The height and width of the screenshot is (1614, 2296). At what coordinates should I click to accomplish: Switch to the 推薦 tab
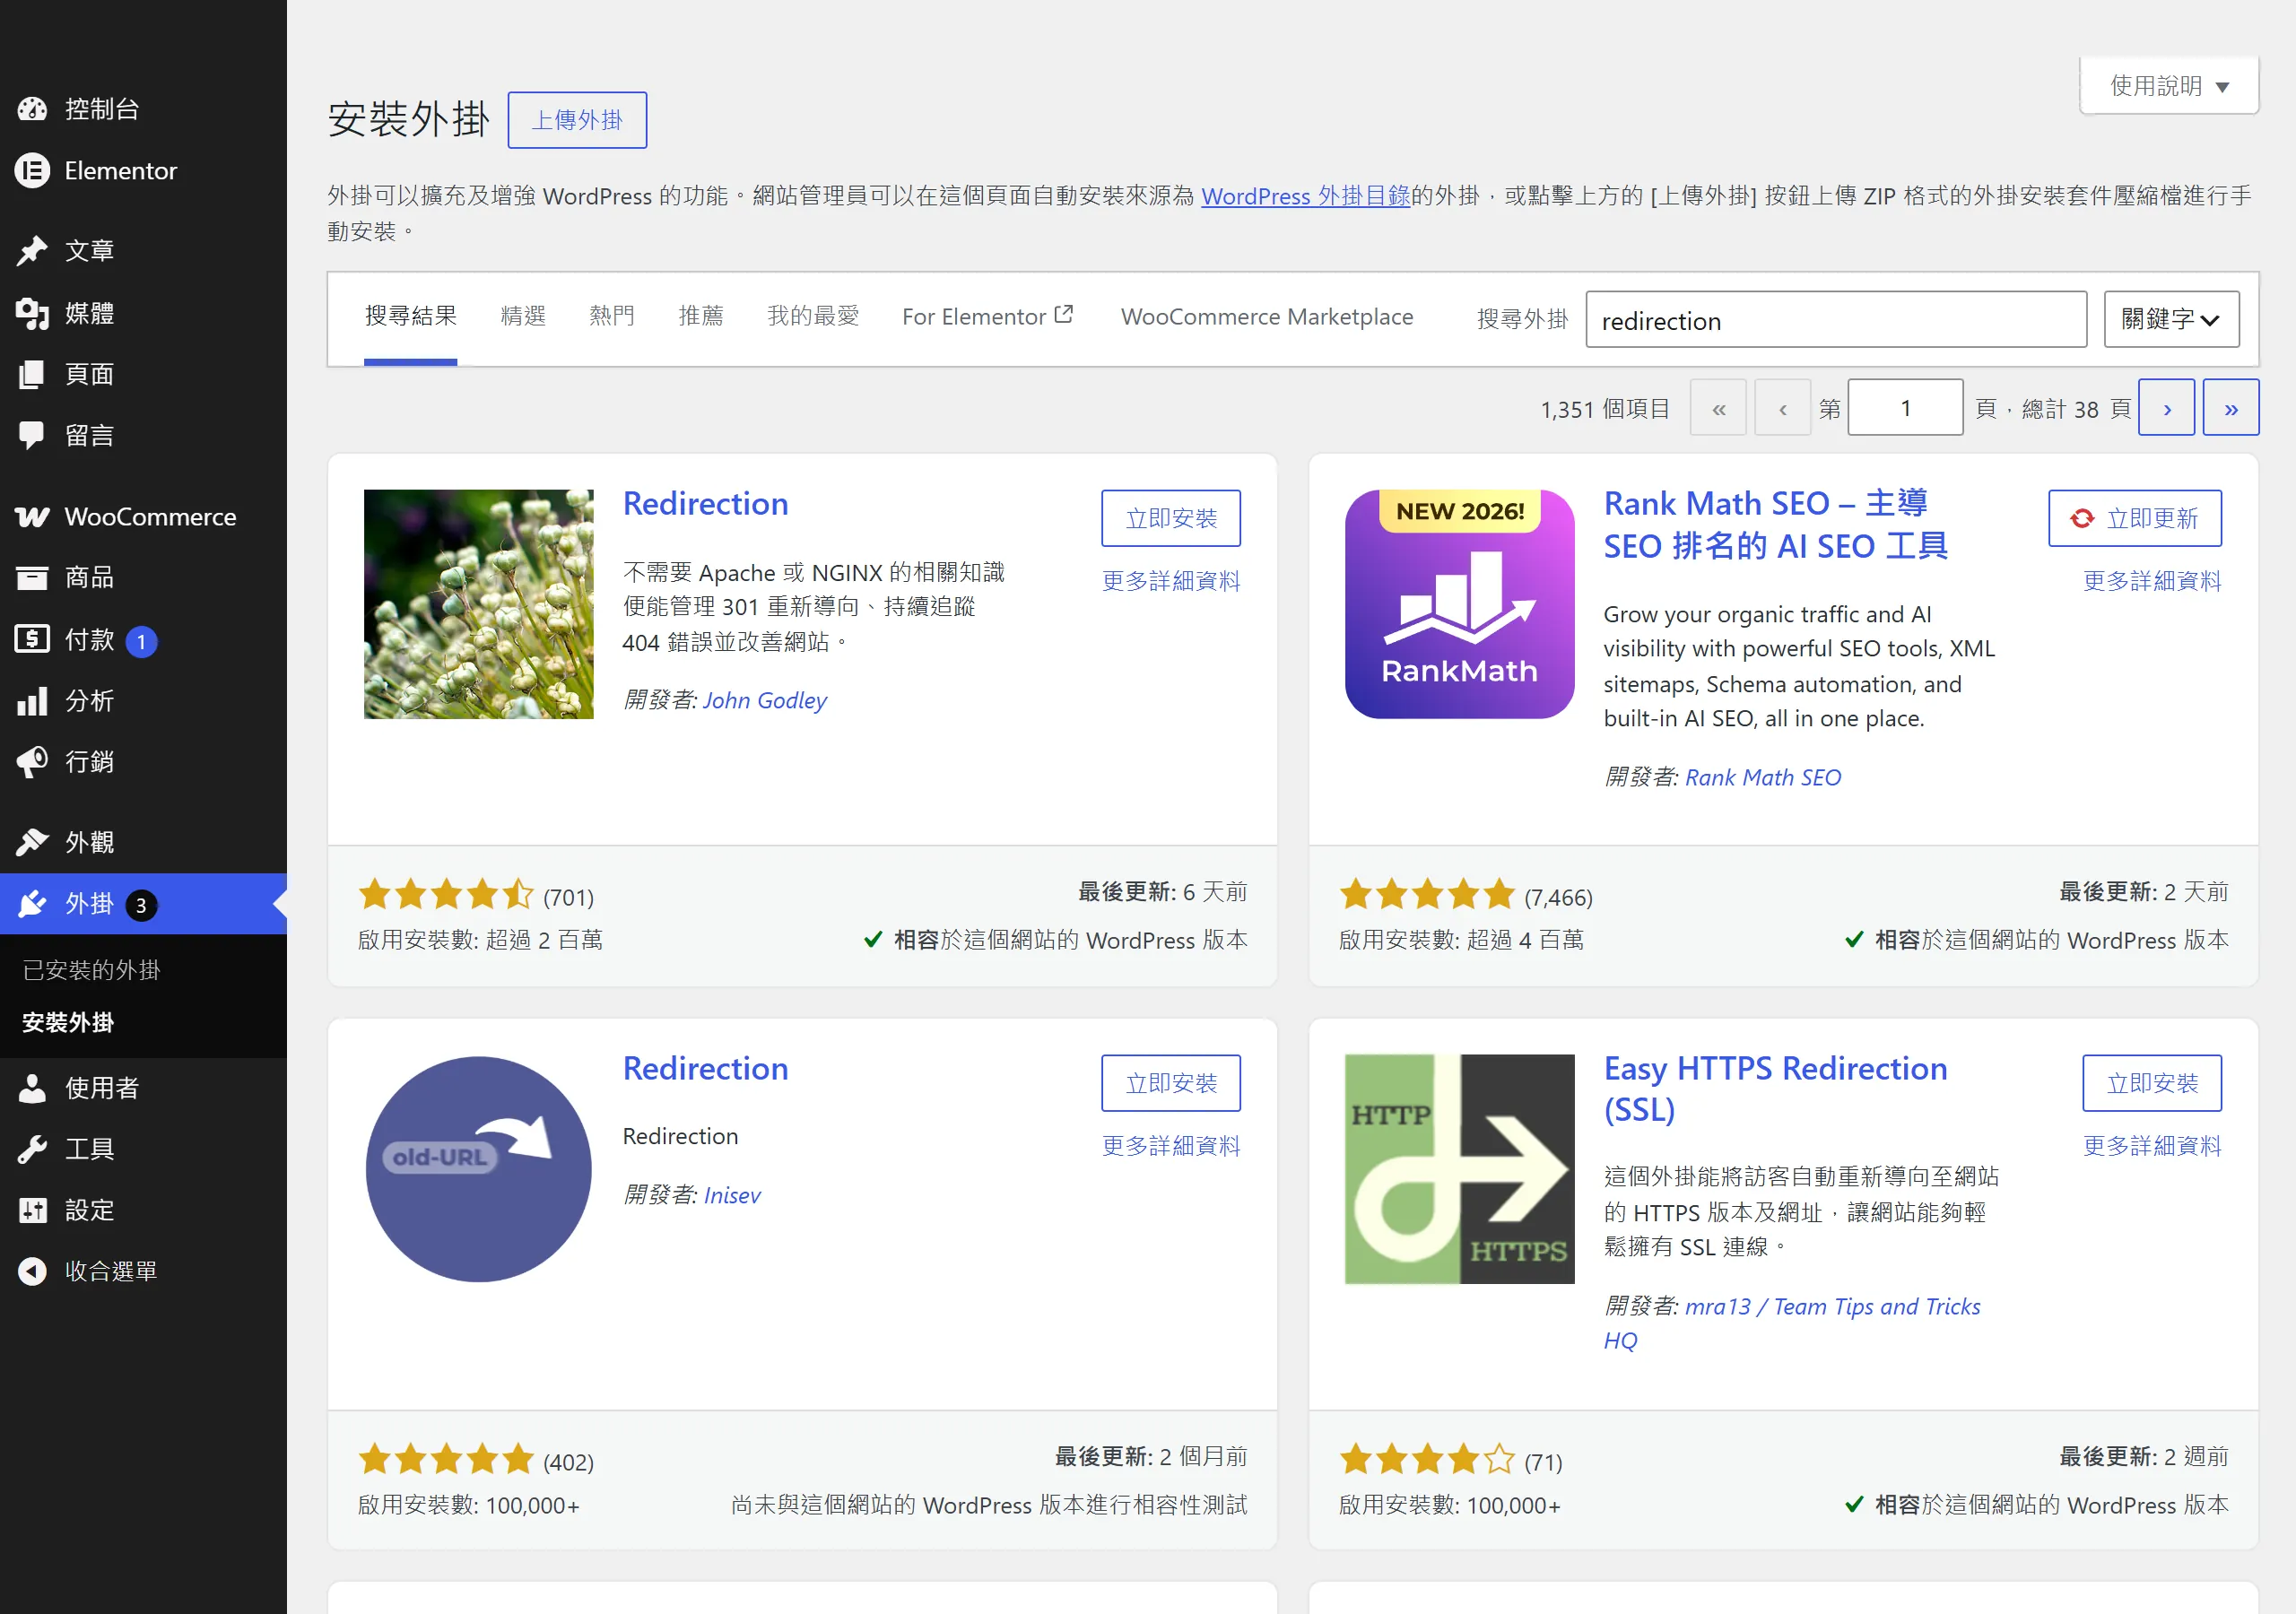(x=701, y=316)
